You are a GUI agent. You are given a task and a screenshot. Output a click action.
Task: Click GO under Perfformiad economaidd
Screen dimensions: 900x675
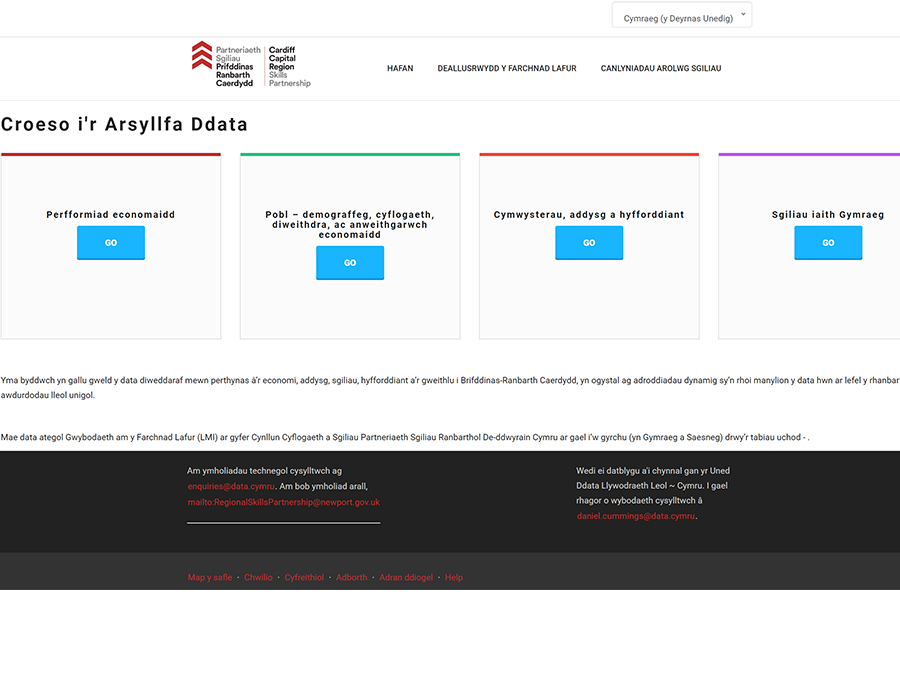pos(111,243)
